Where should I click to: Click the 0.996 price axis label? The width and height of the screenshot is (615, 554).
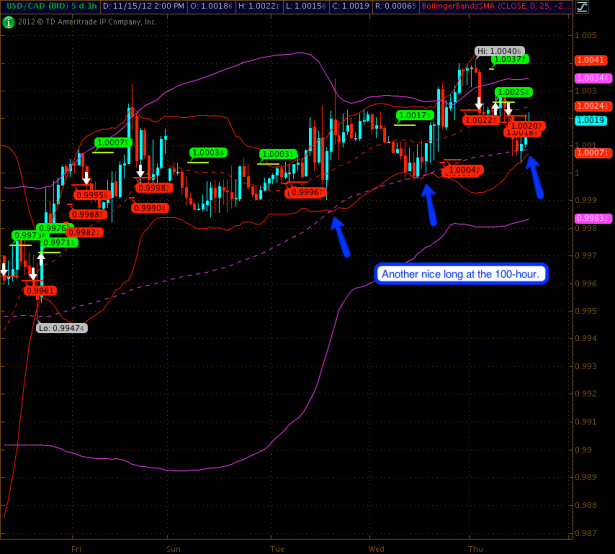click(x=586, y=283)
